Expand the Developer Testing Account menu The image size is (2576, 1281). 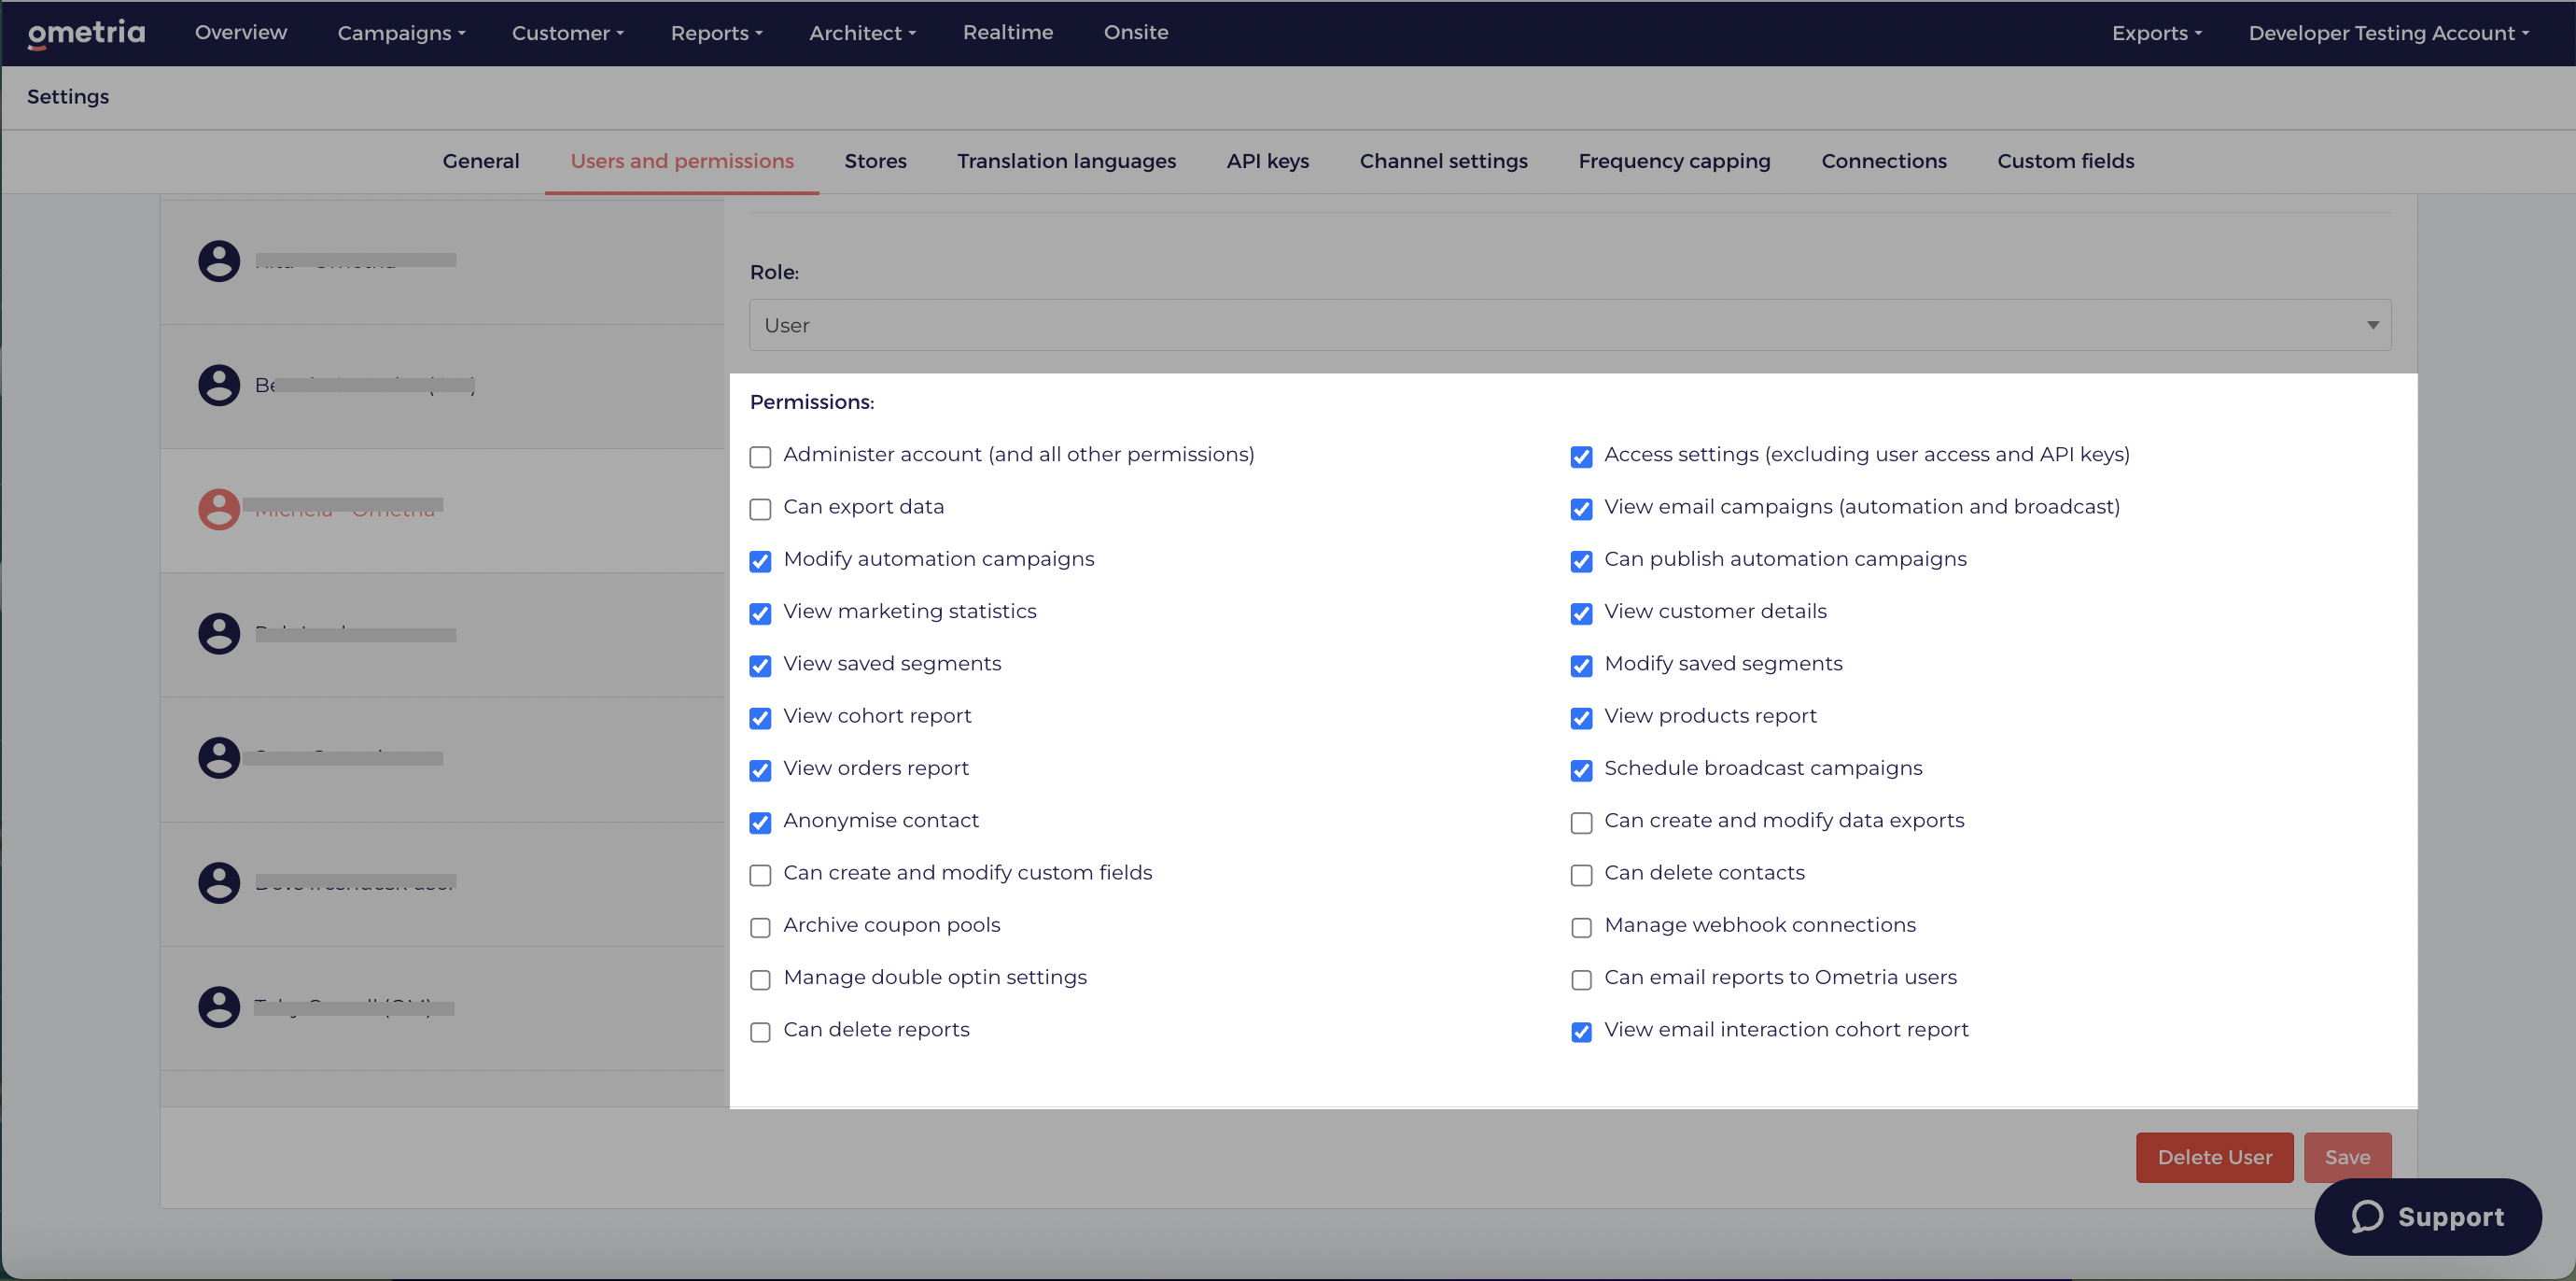tap(2387, 33)
